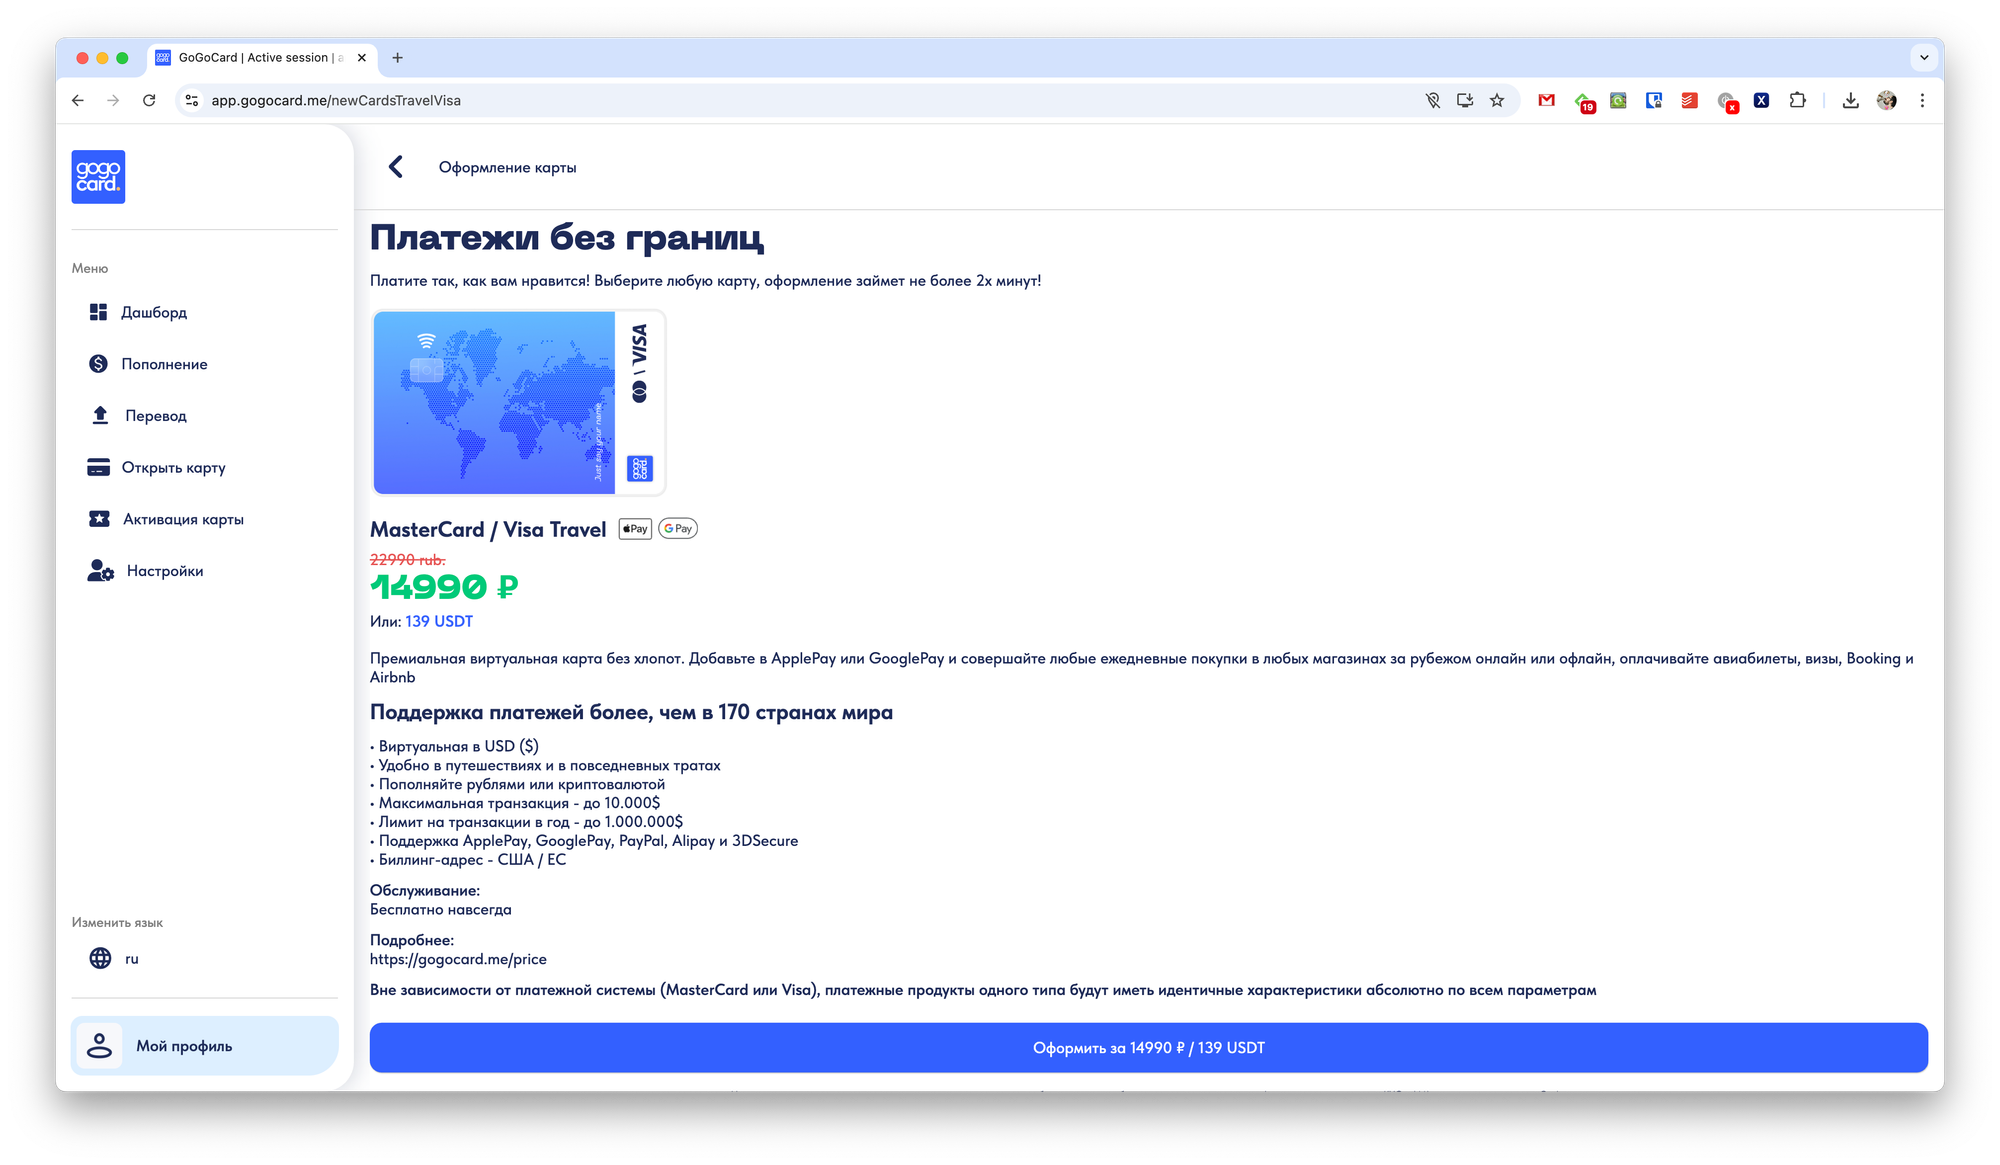The height and width of the screenshot is (1165, 2000).
Task: Bookmark page with star icon
Action: [1497, 100]
